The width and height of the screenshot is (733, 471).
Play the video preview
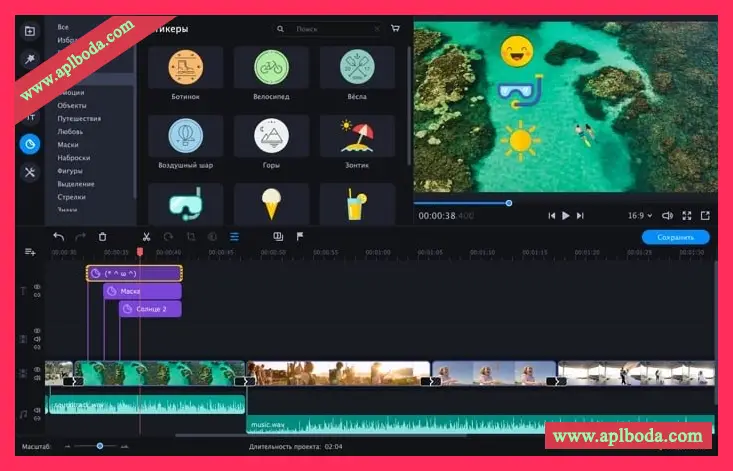(x=566, y=215)
